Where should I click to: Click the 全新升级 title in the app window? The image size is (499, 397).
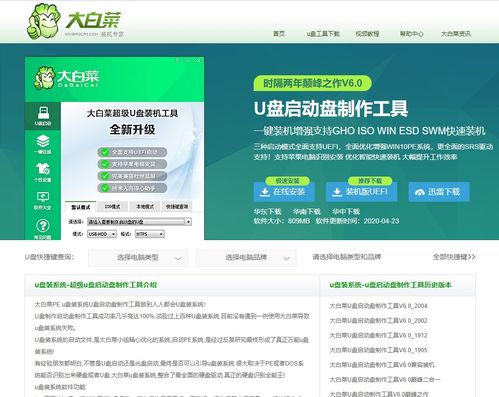[x=132, y=130]
